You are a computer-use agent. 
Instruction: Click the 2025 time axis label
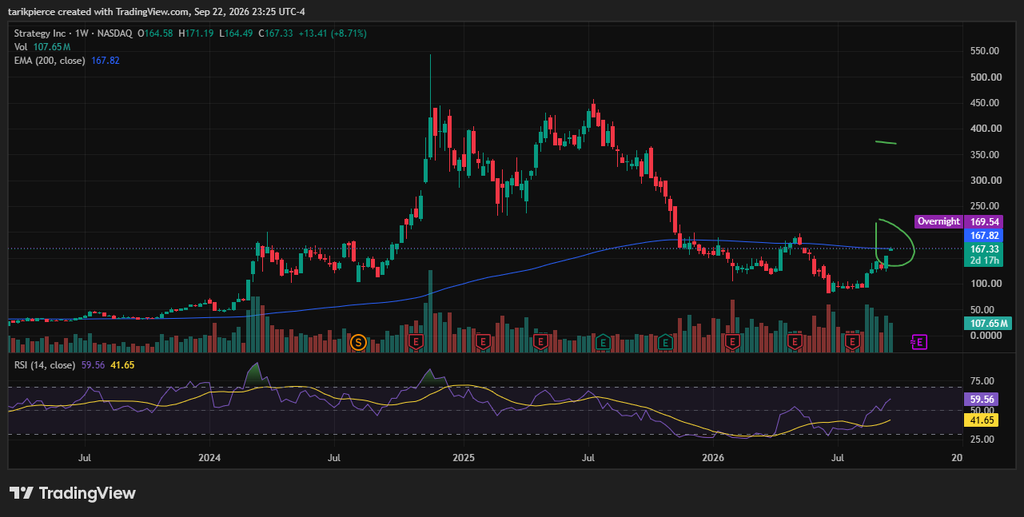(x=463, y=458)
